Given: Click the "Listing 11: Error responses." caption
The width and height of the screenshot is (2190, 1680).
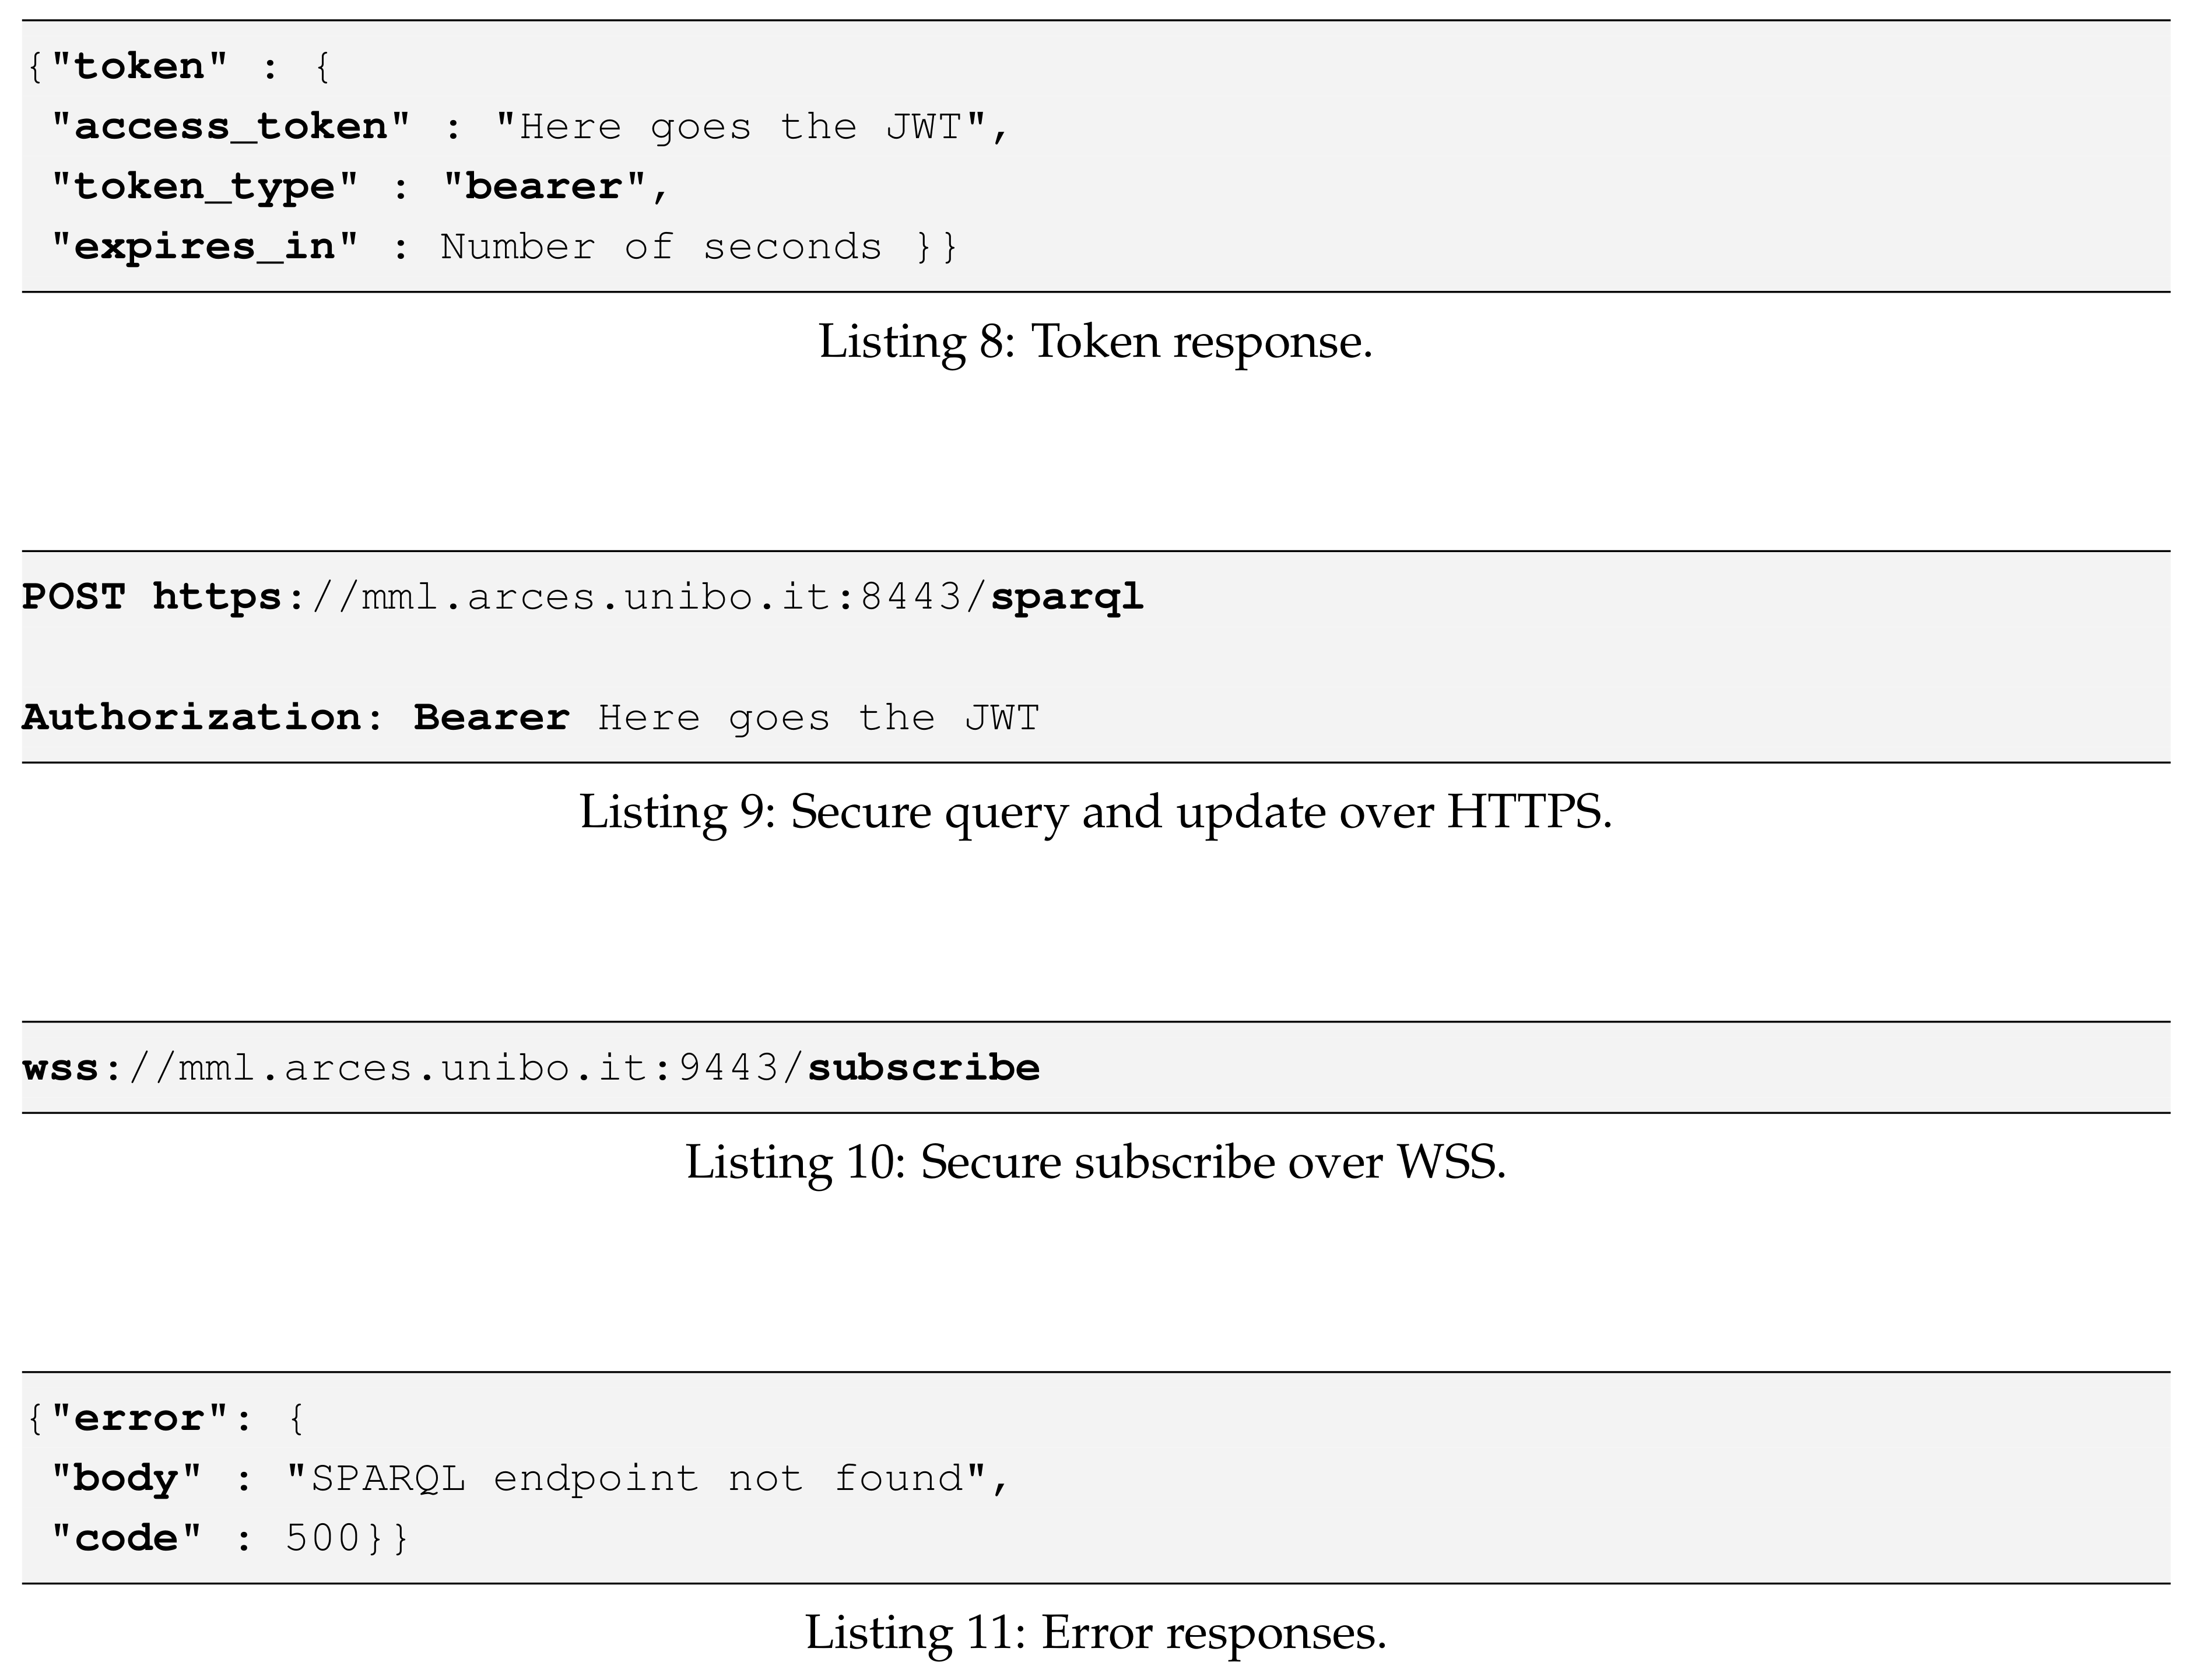Looking at the screenshot, I should (1095, 1633).
